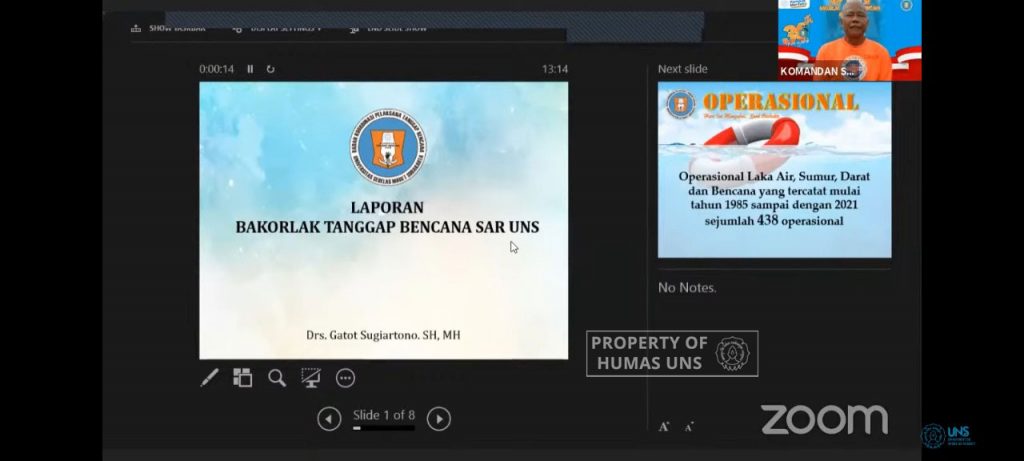The width and height of the screenshot is (1024, 461).
Task: Open the Display Settings dropdown
Action: 278,28
